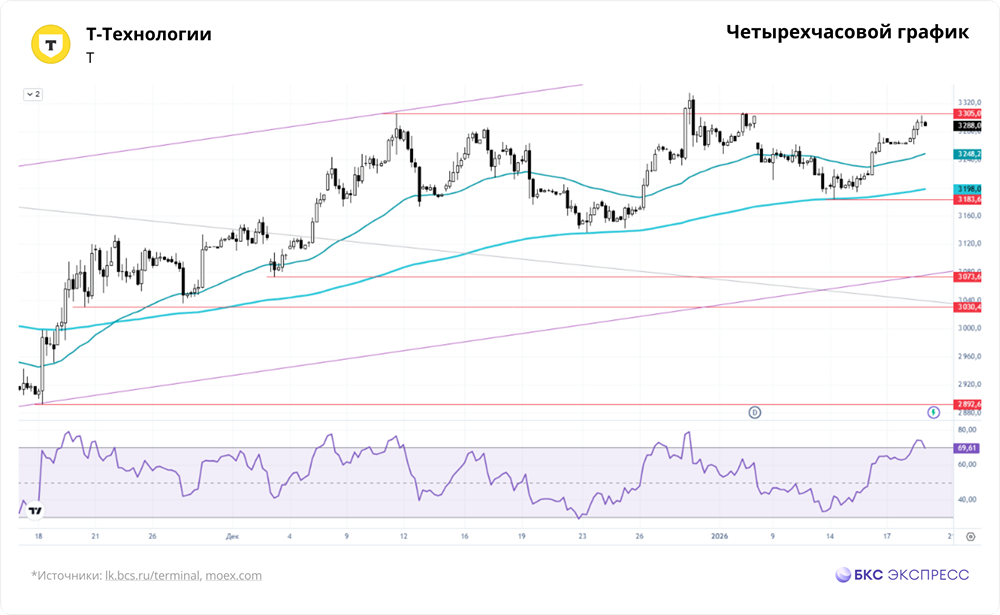This screenshot has width=1000, height=615.
Task: Click the 2960,0 price axis tick
Action: pyautogui.click(x=969, y=356)
